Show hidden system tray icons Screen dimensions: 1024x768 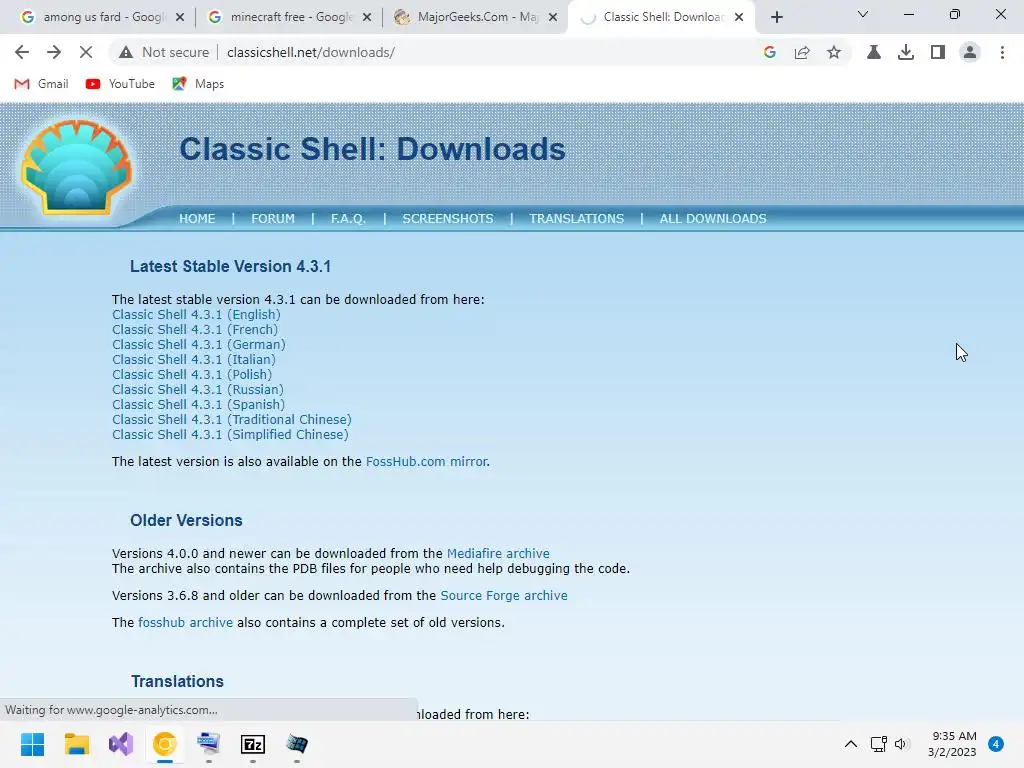[x=851, y=744]
